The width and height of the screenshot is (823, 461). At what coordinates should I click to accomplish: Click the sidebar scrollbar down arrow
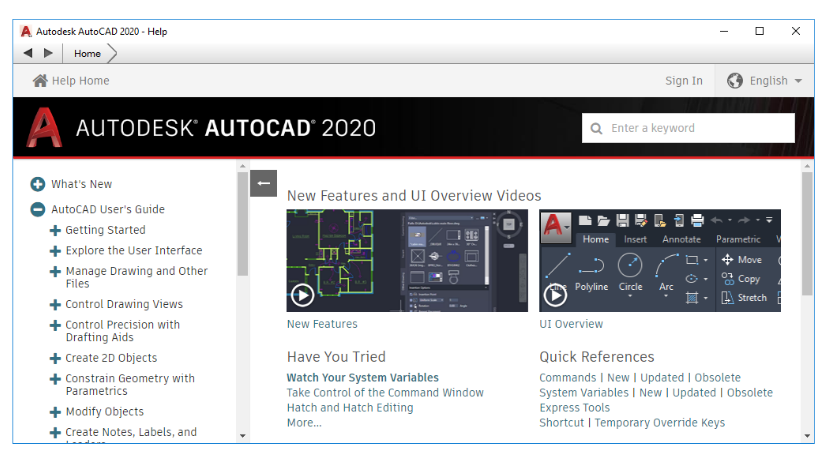pyautogui.click(x=242, y=435)
